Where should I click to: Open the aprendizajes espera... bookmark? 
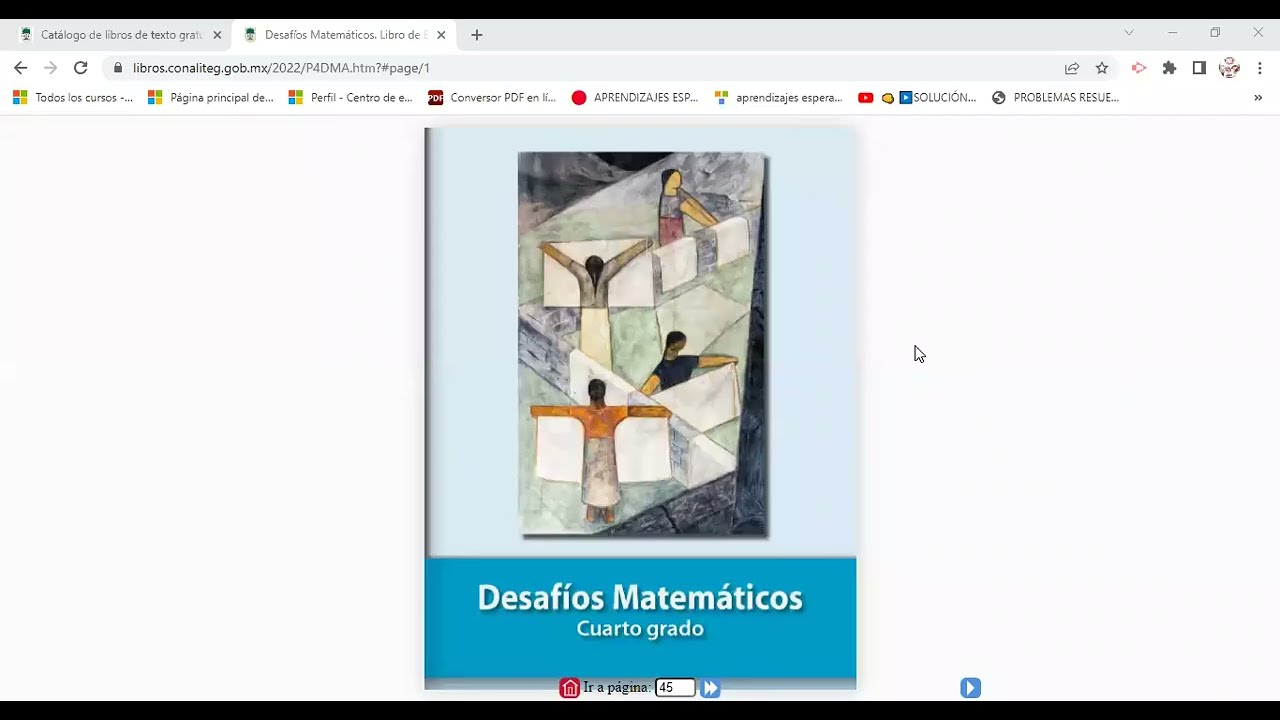(x=778, y=98)
